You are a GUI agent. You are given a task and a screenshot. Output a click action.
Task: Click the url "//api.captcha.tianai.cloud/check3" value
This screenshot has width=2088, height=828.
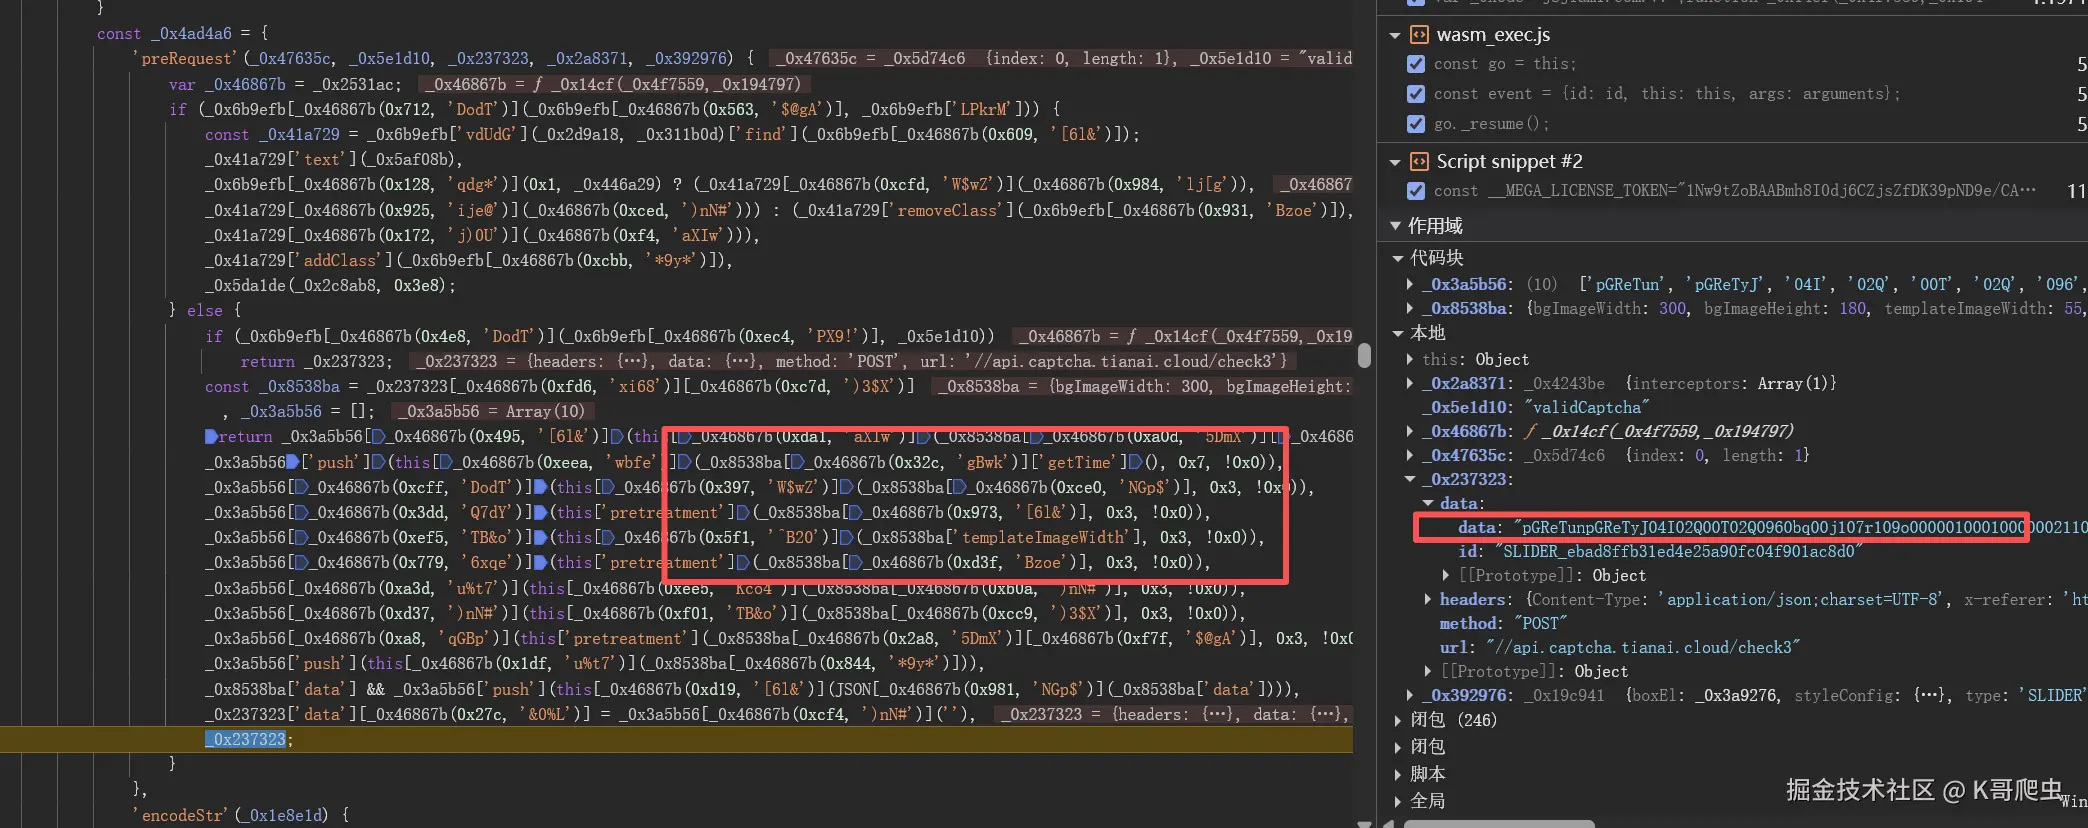pos(1642,647)
